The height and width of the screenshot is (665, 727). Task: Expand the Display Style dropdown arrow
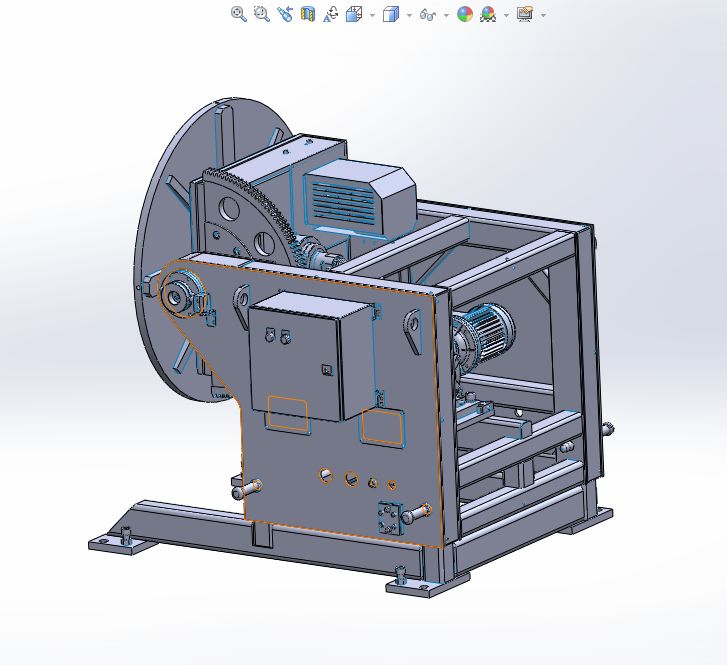(x=409, y=15)
